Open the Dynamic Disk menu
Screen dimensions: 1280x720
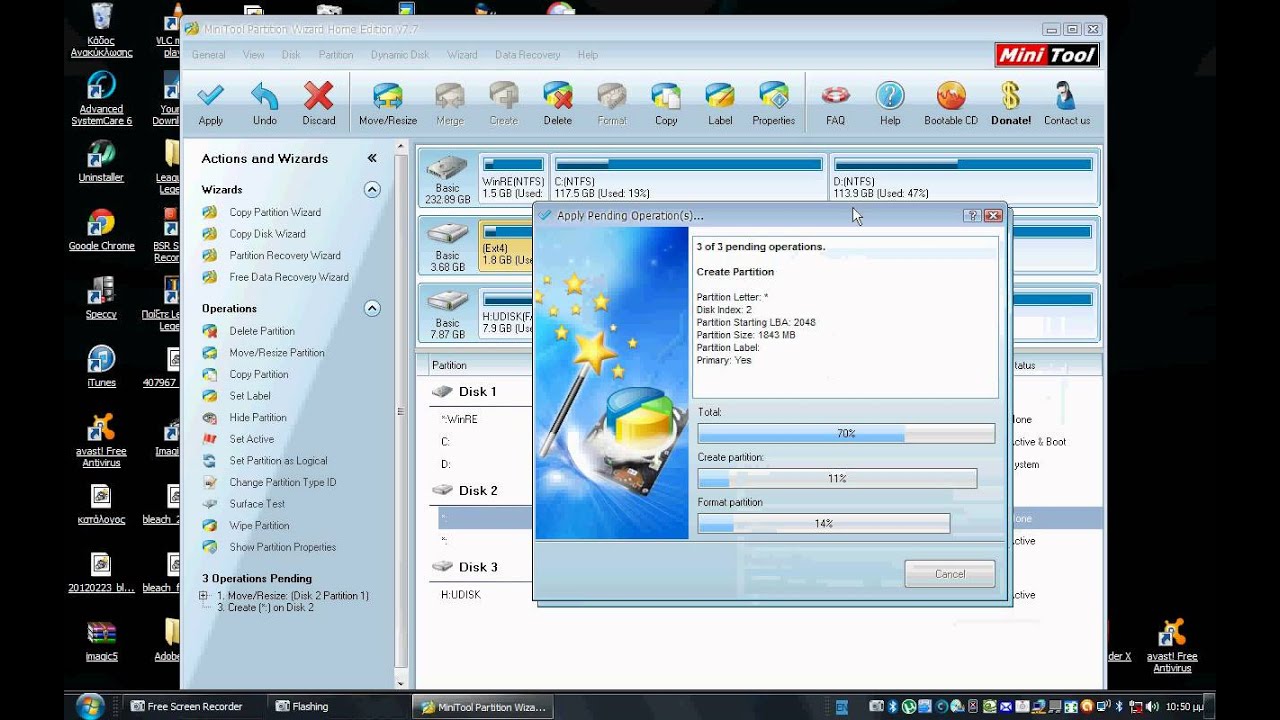pos(400,55)
